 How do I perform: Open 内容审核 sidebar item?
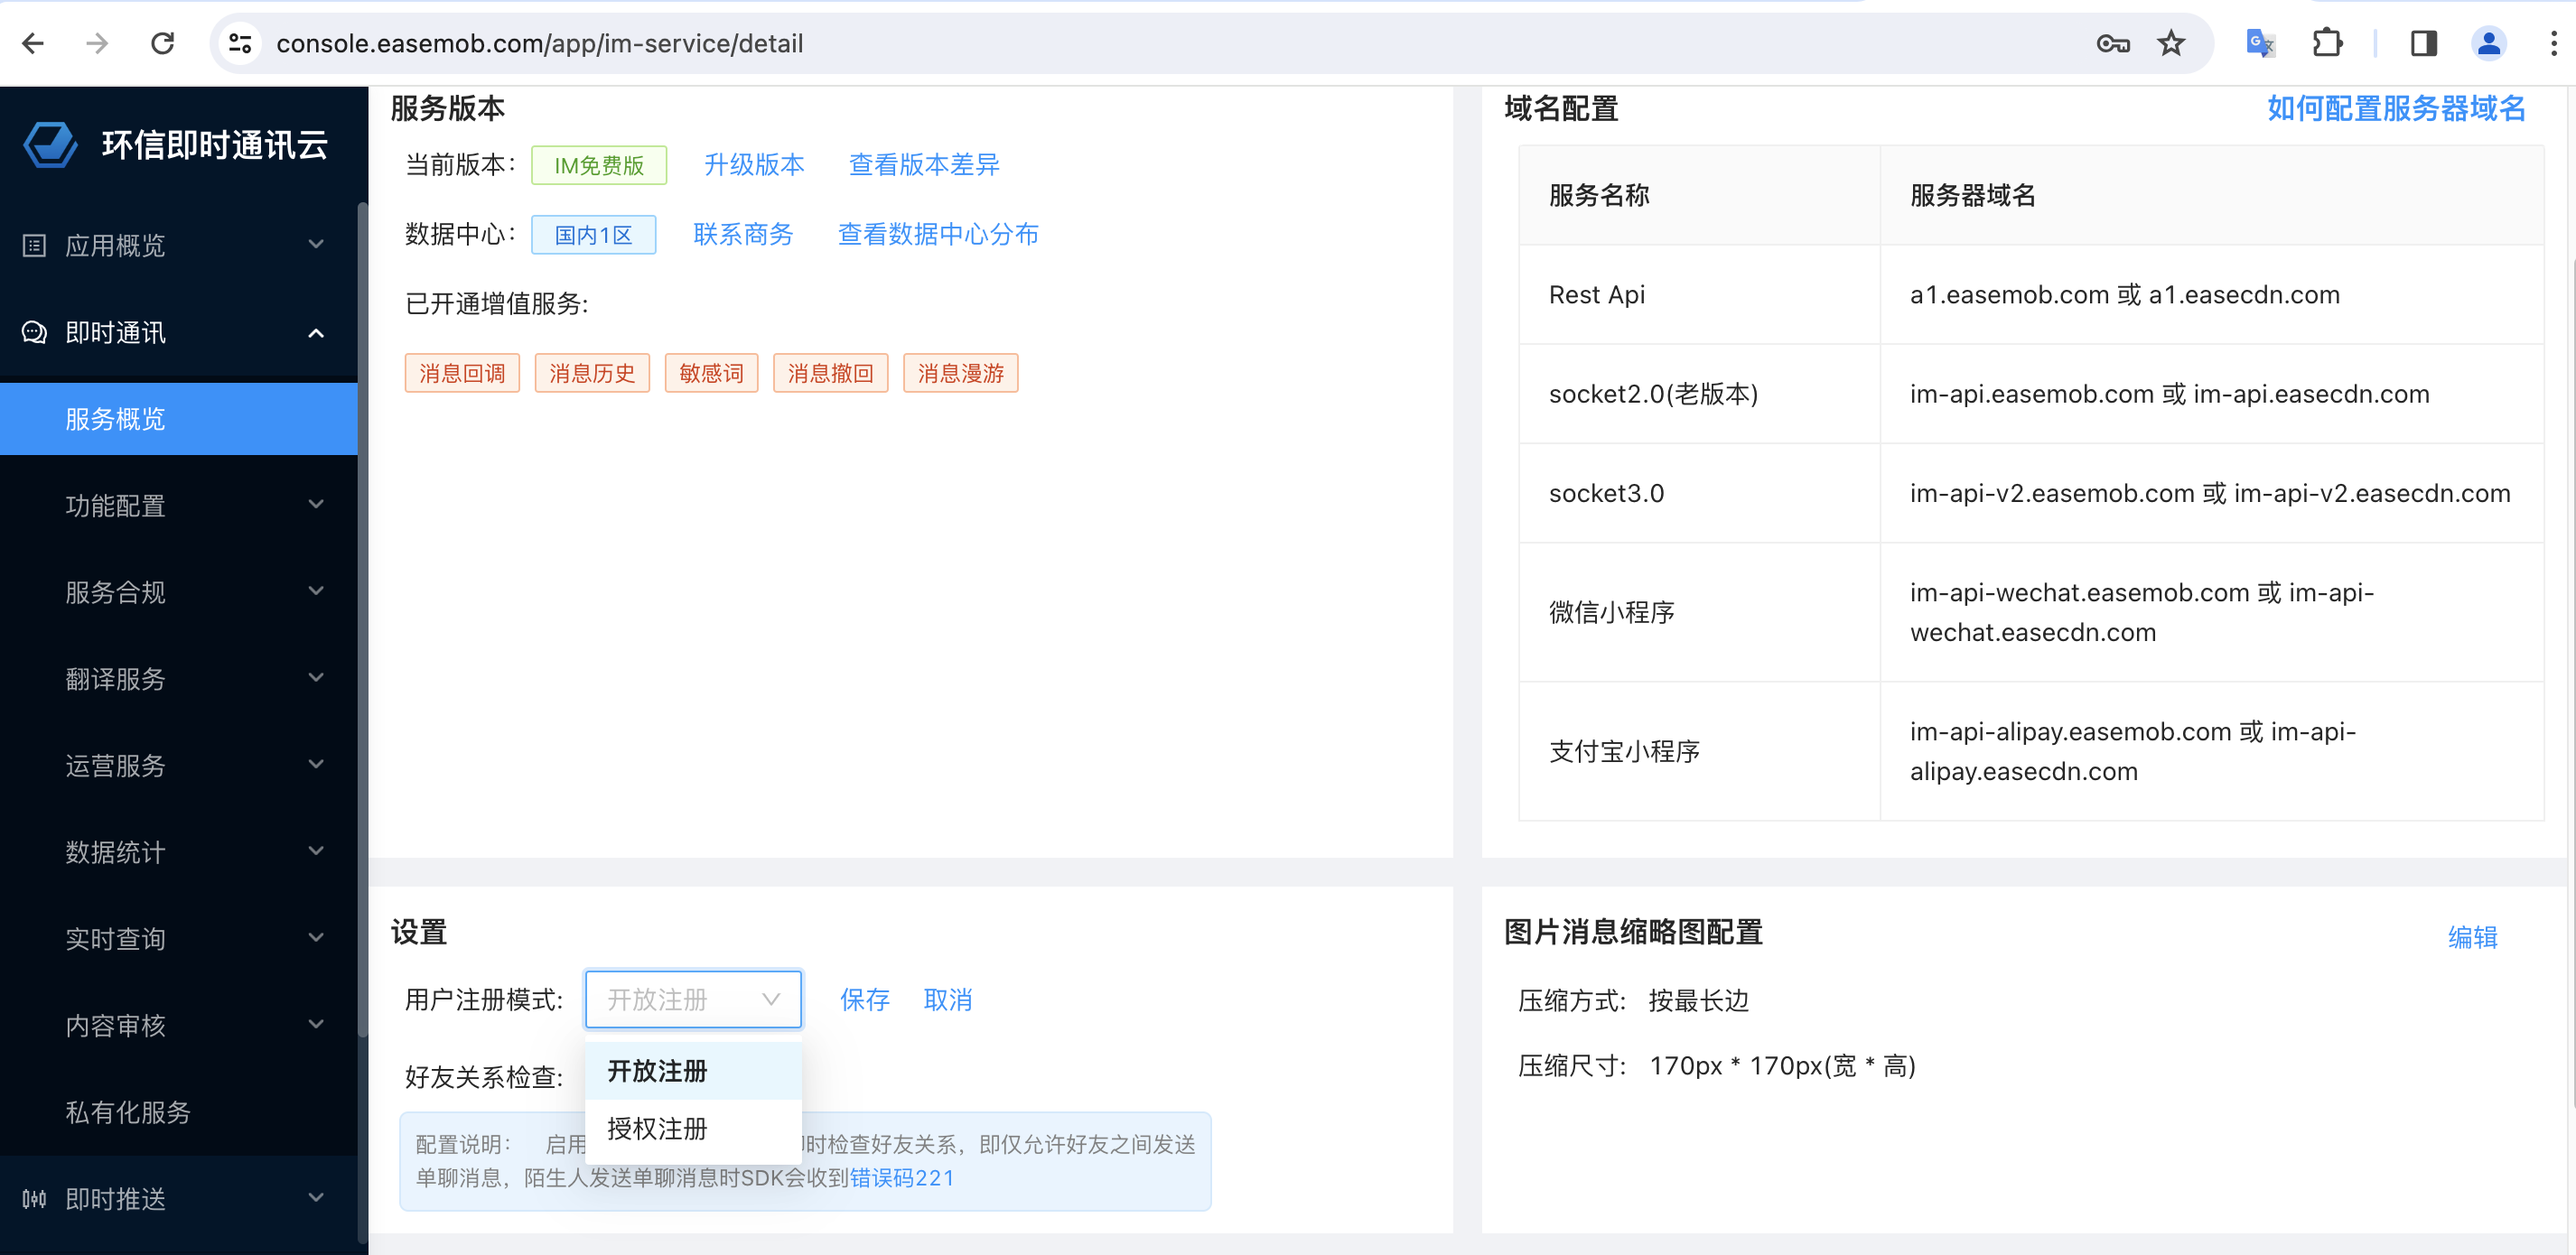coord(178,1025)
